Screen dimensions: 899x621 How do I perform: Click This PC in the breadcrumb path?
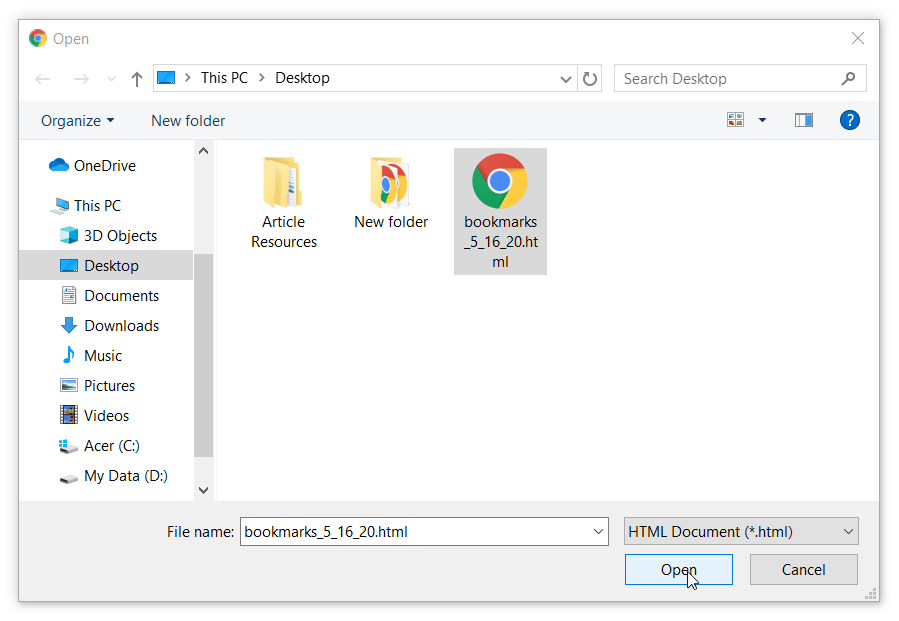pos(224,77)
